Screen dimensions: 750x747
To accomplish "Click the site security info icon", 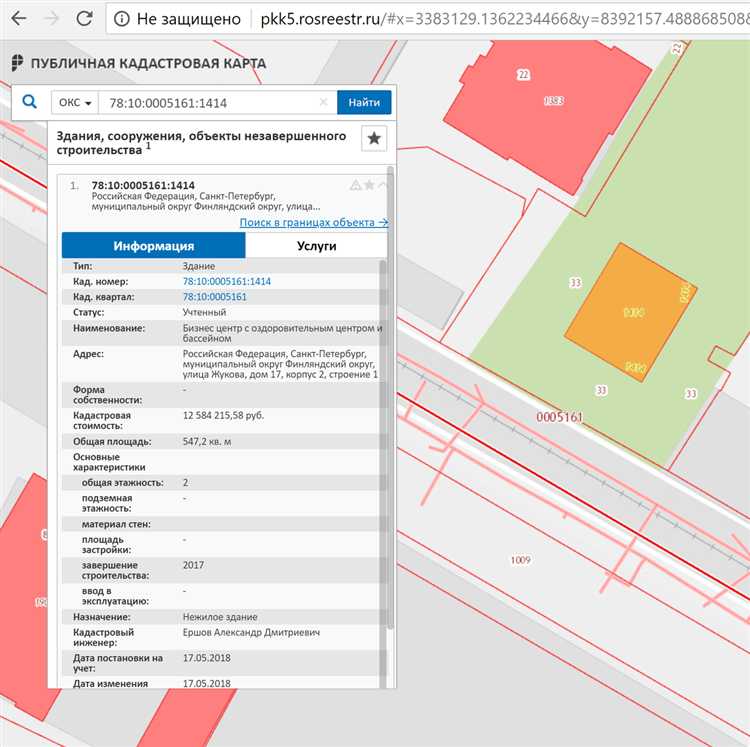I will [121, 19].
